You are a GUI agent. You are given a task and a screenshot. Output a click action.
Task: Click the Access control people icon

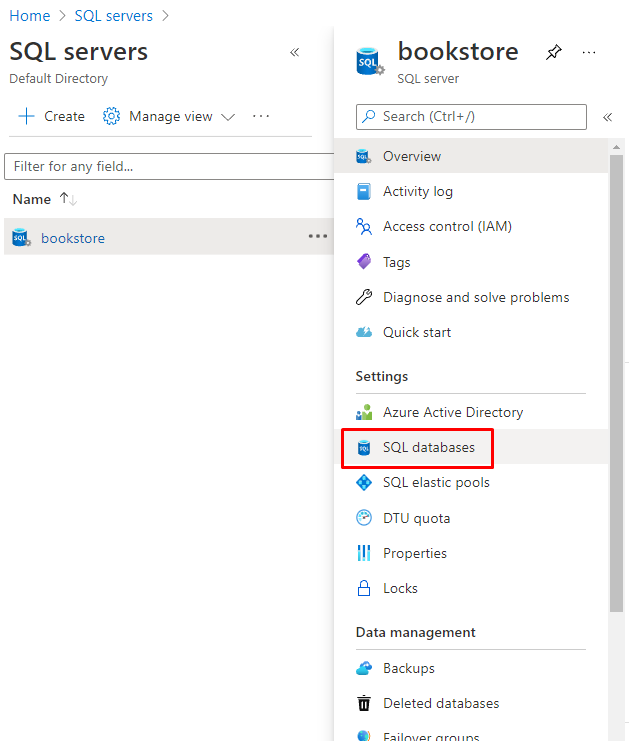click(363, 226)
